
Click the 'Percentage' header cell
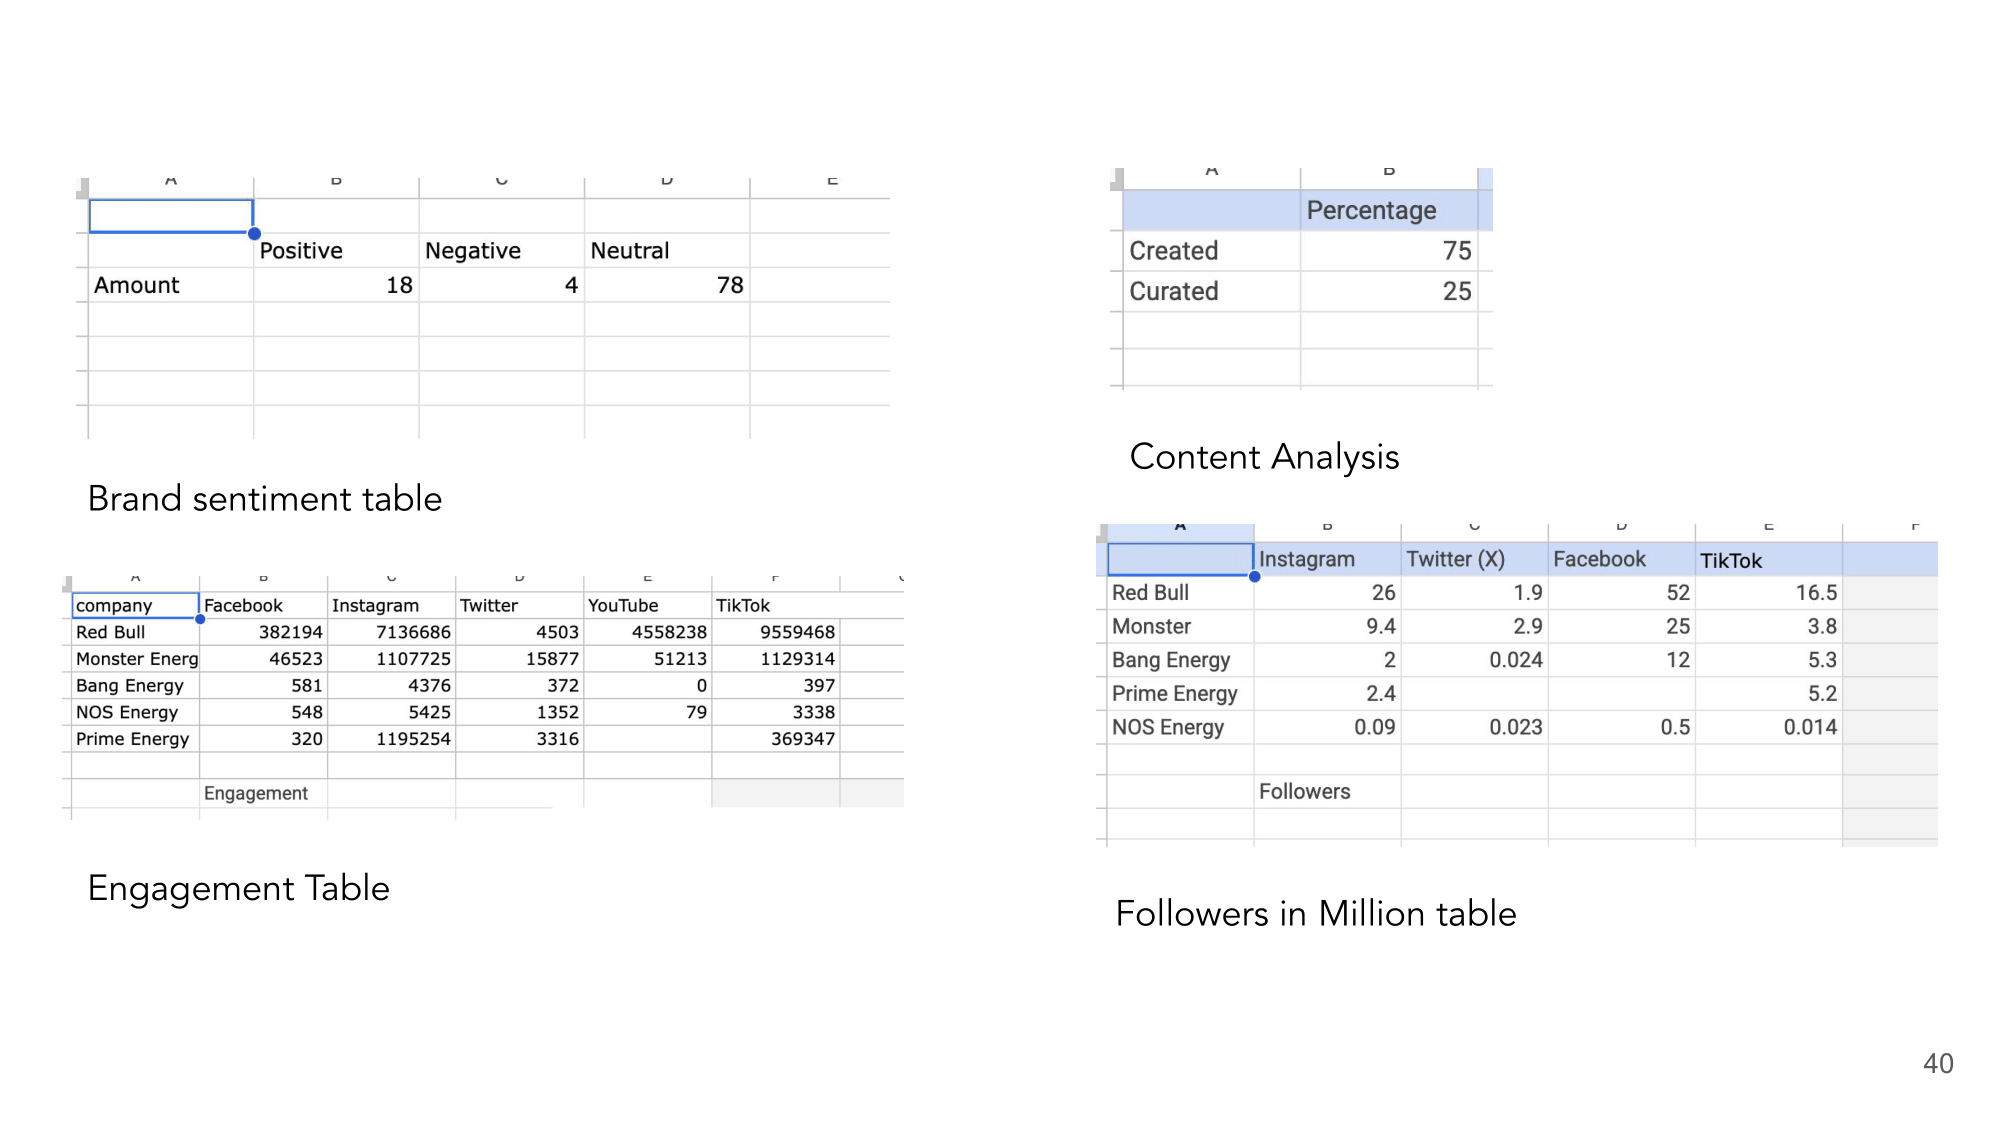[1389, 210]
